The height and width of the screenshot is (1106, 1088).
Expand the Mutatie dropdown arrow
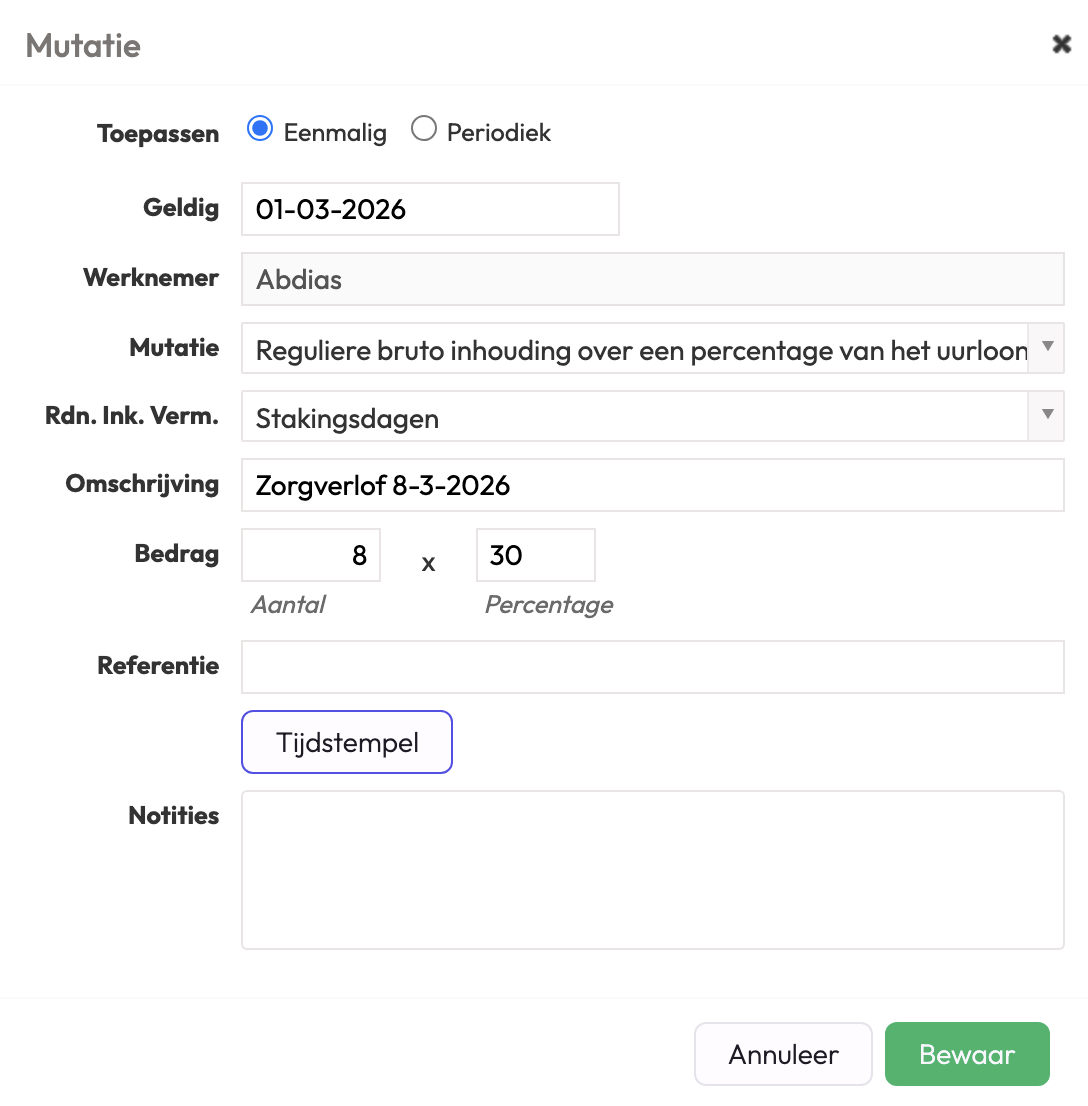pos(1046,348)
